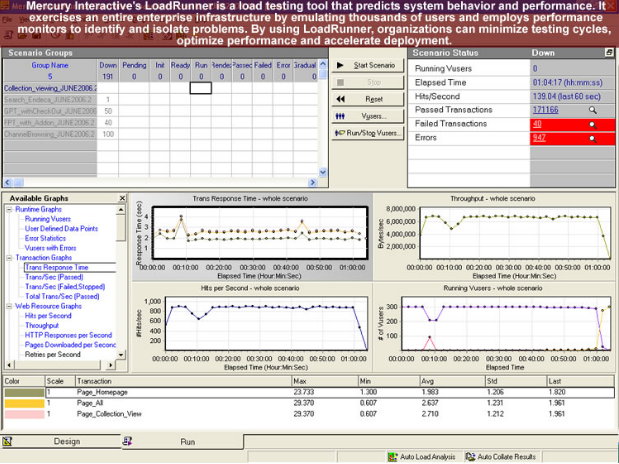Click the Reset button

368,99
